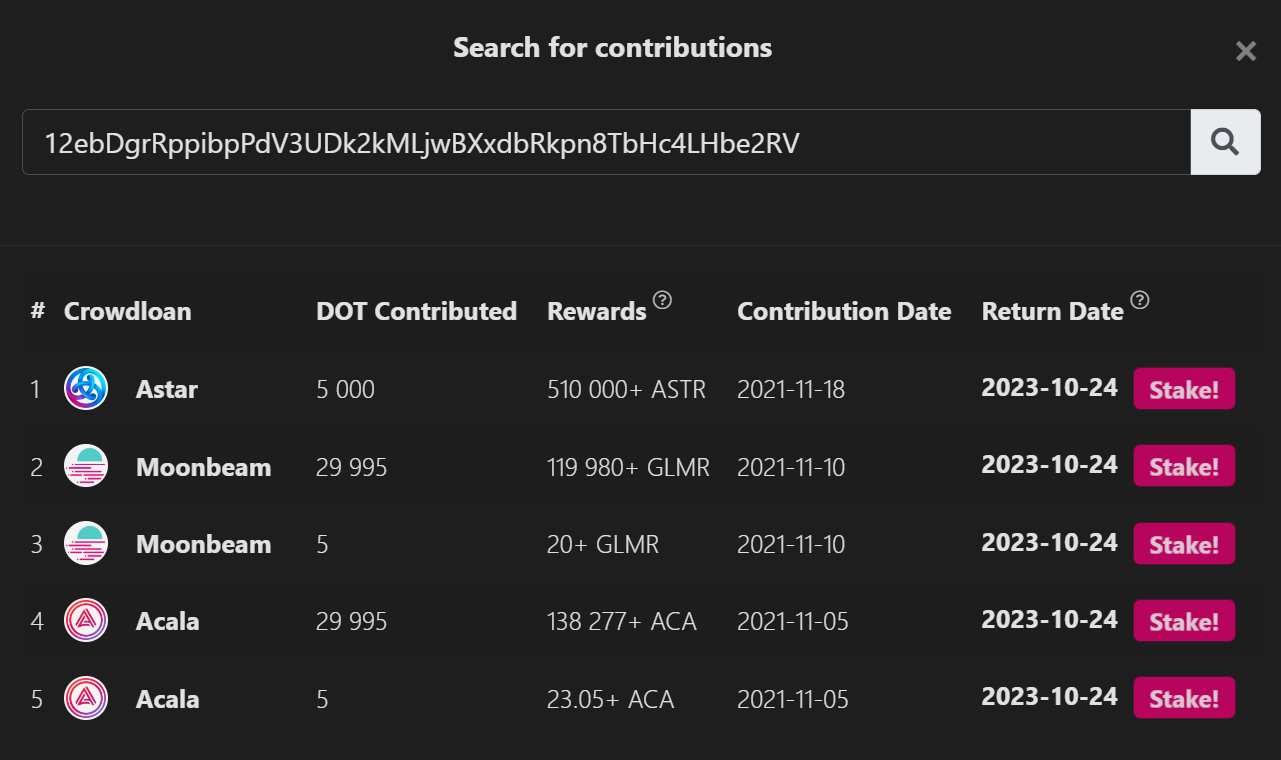Click the magnifying glass search button

click(1225, 142)
